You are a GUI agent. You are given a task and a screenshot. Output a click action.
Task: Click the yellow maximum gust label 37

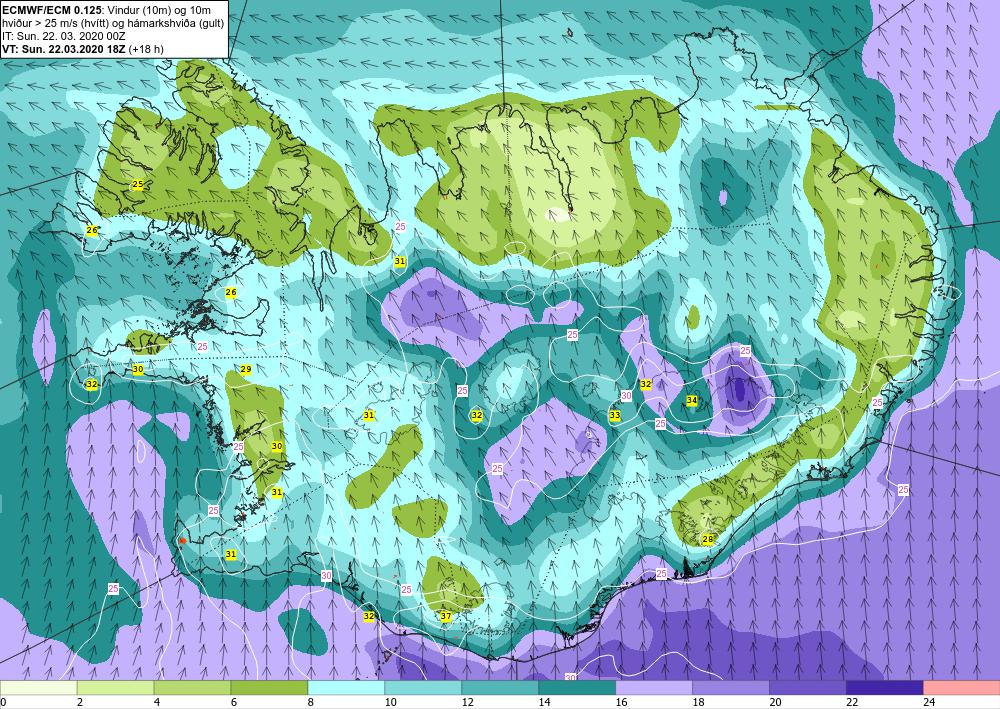pos(446,616)
